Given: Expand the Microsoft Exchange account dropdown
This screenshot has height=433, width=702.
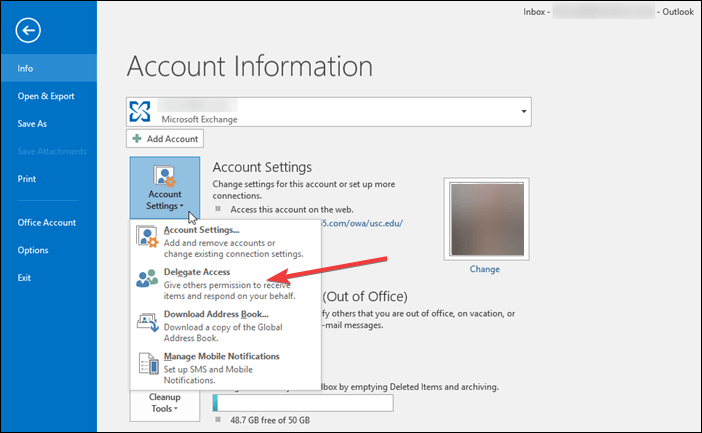Looking at the screenshot, I should tap(523, 111).
